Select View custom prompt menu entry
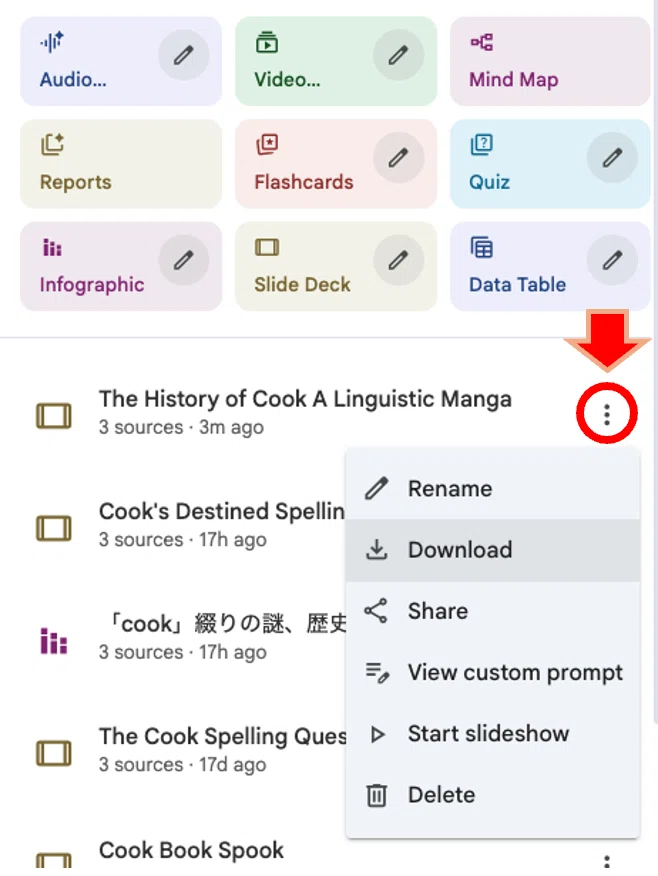This screenshot has height=876, width=658. click(x=493, y=673)
